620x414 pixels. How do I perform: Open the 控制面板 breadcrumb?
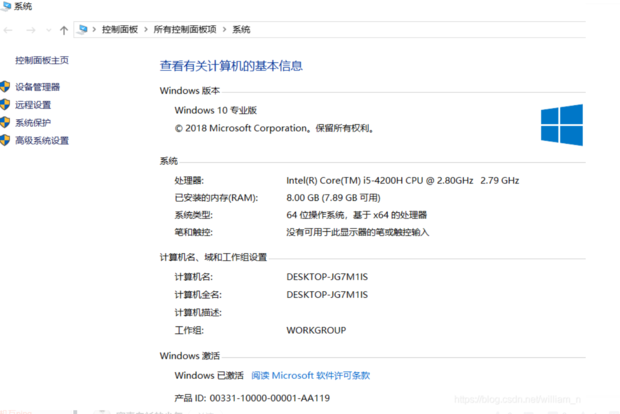point(120,29)
